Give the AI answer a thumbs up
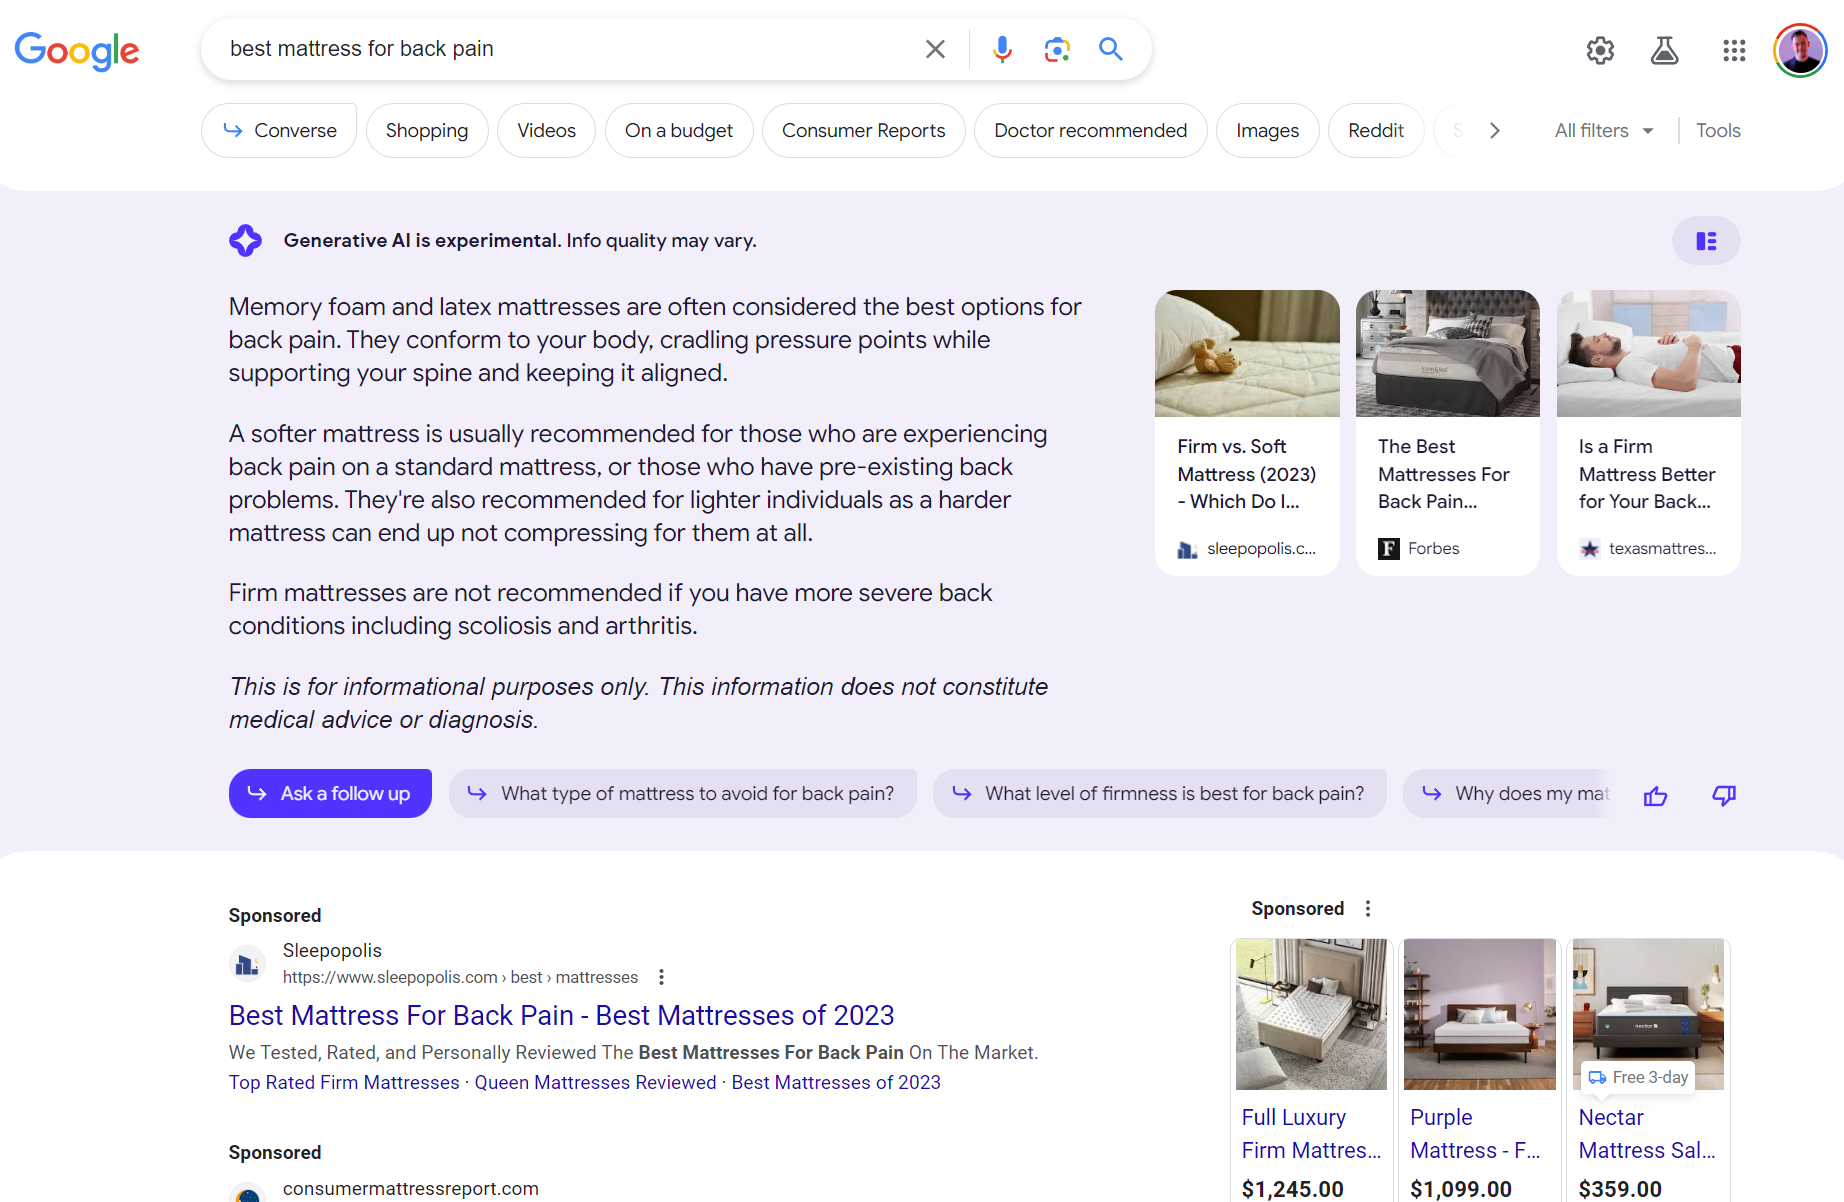 pyautogui.click(x=1655, y=795)
